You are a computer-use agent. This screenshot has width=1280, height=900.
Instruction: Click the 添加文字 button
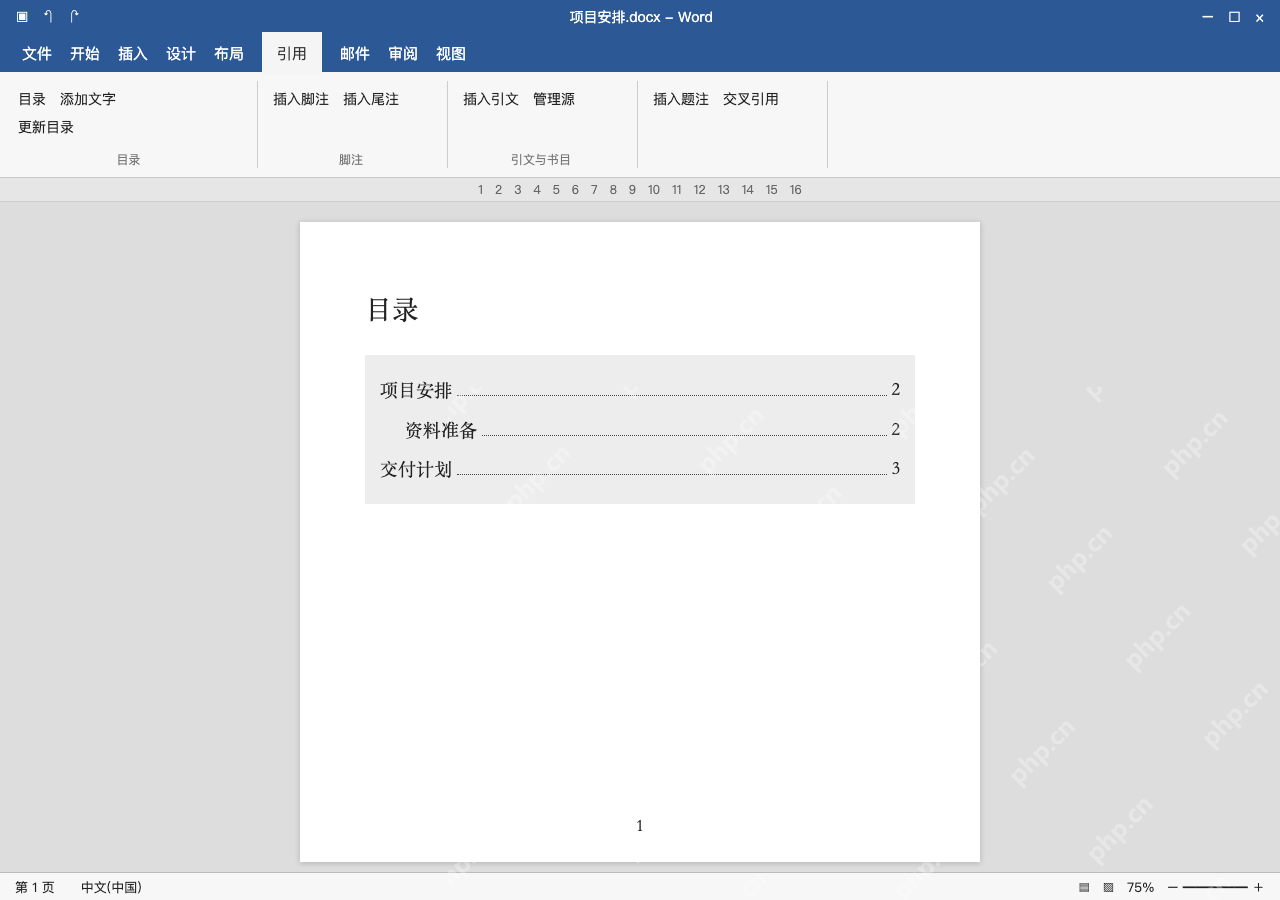click(88, 99)
